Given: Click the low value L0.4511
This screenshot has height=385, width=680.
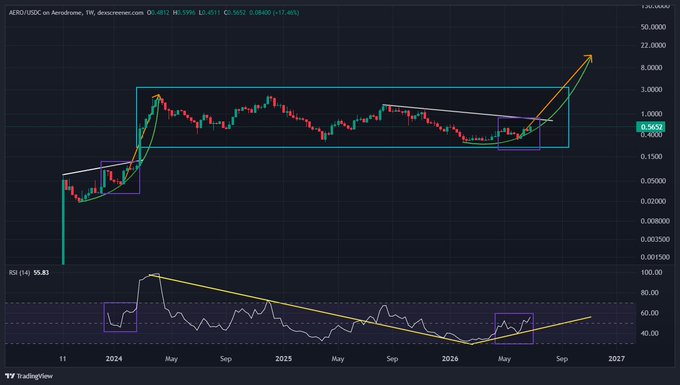Looking at the screenshot, I should tap(210, 13).
